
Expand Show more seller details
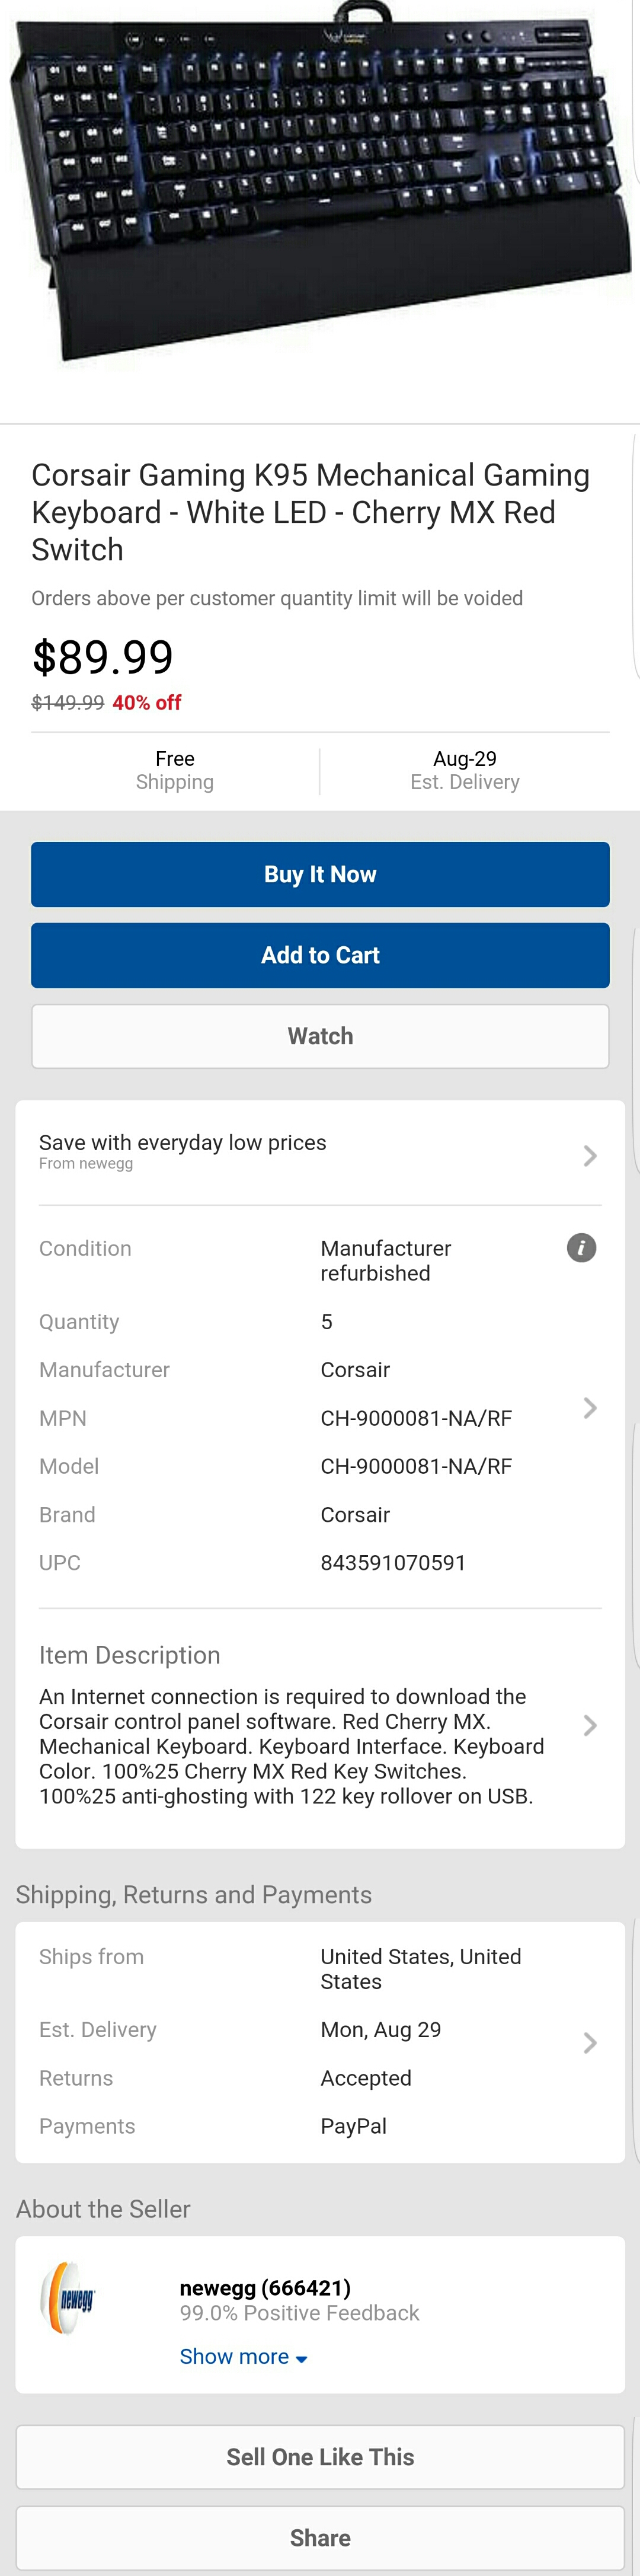pyautogui.click(x=243, y=2357)
